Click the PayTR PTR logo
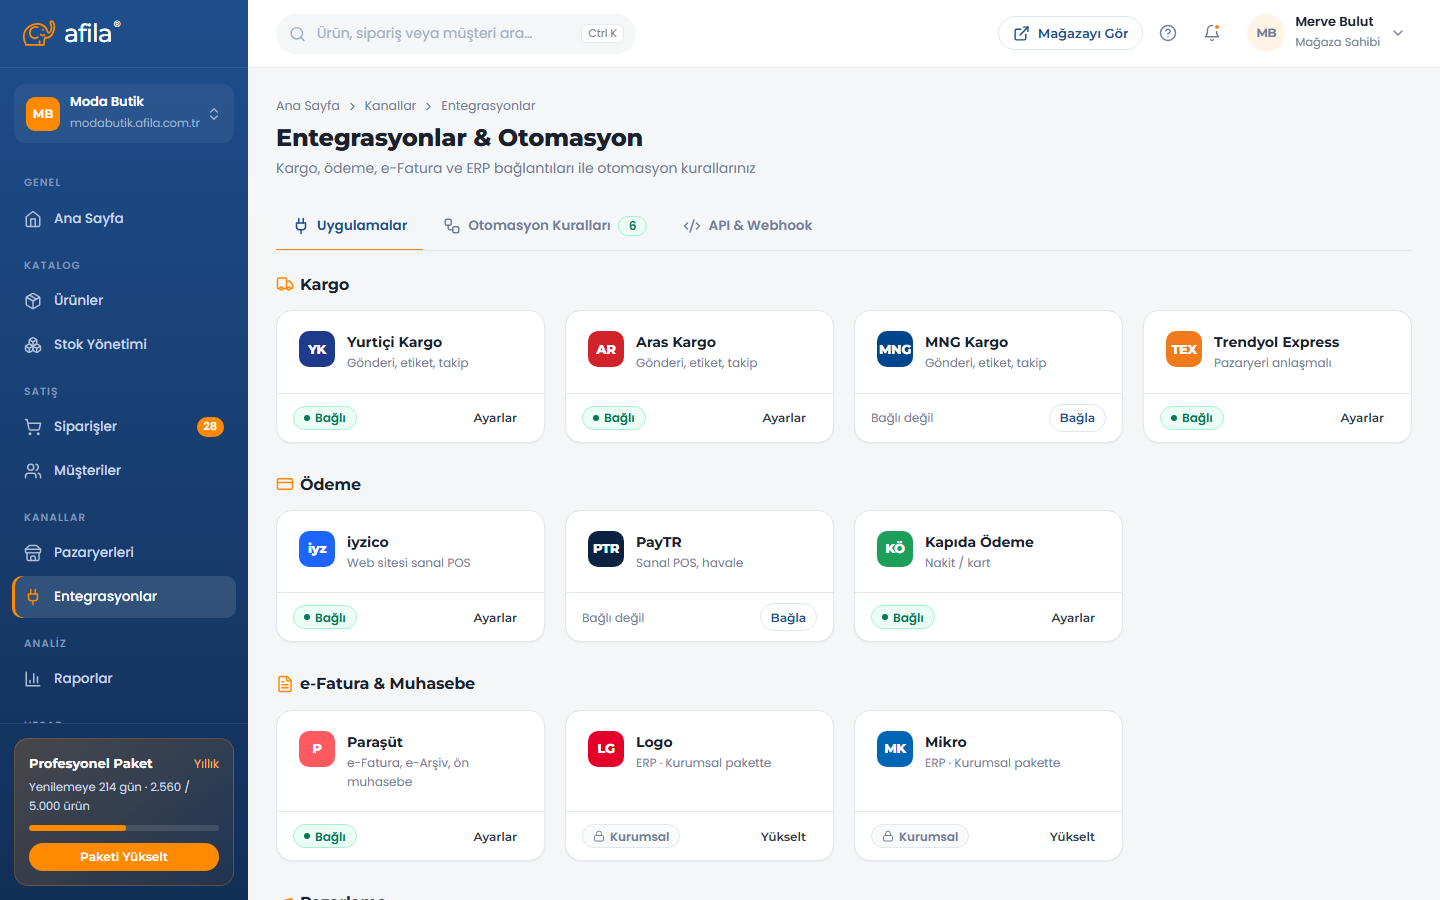Screen dimensions: 1440x900 (606, 549)
